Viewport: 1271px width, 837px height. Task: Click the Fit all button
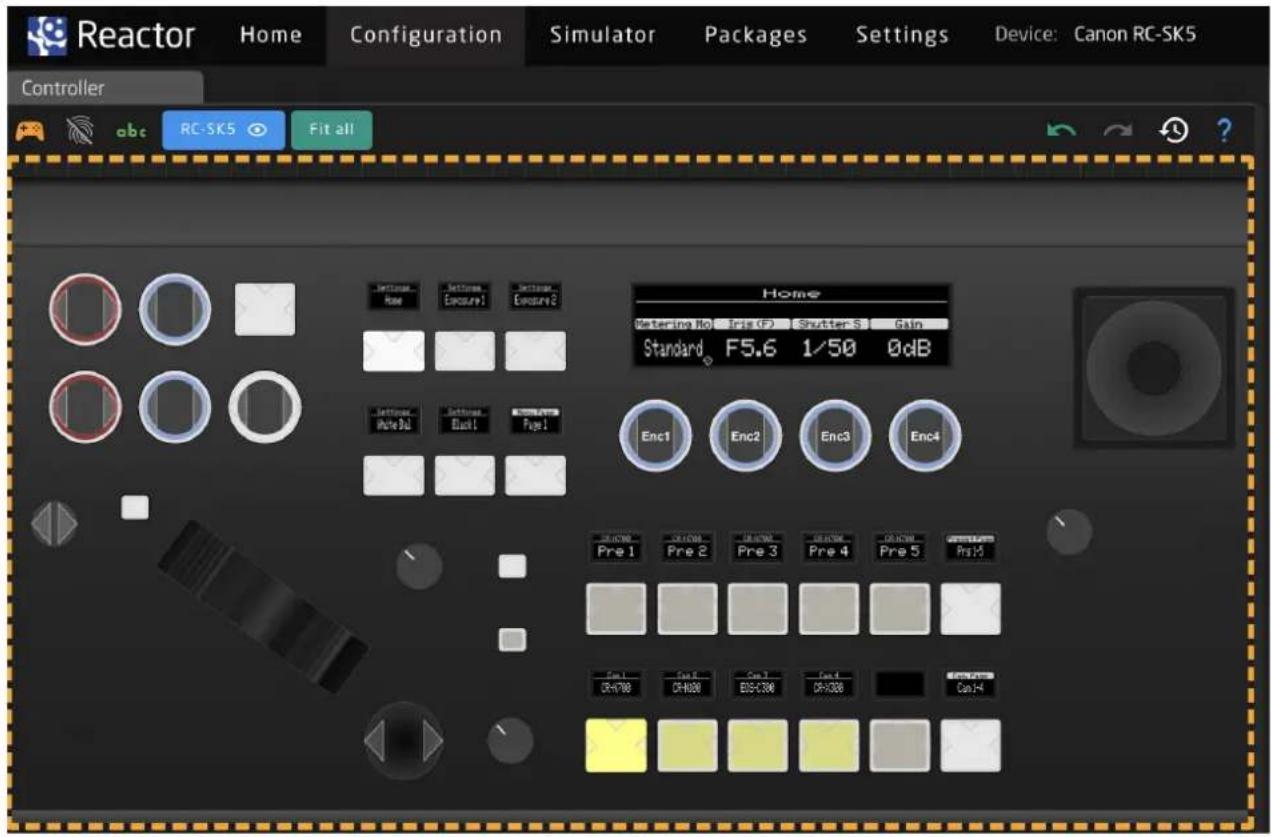pyautogui.click(x=332, y=130)
